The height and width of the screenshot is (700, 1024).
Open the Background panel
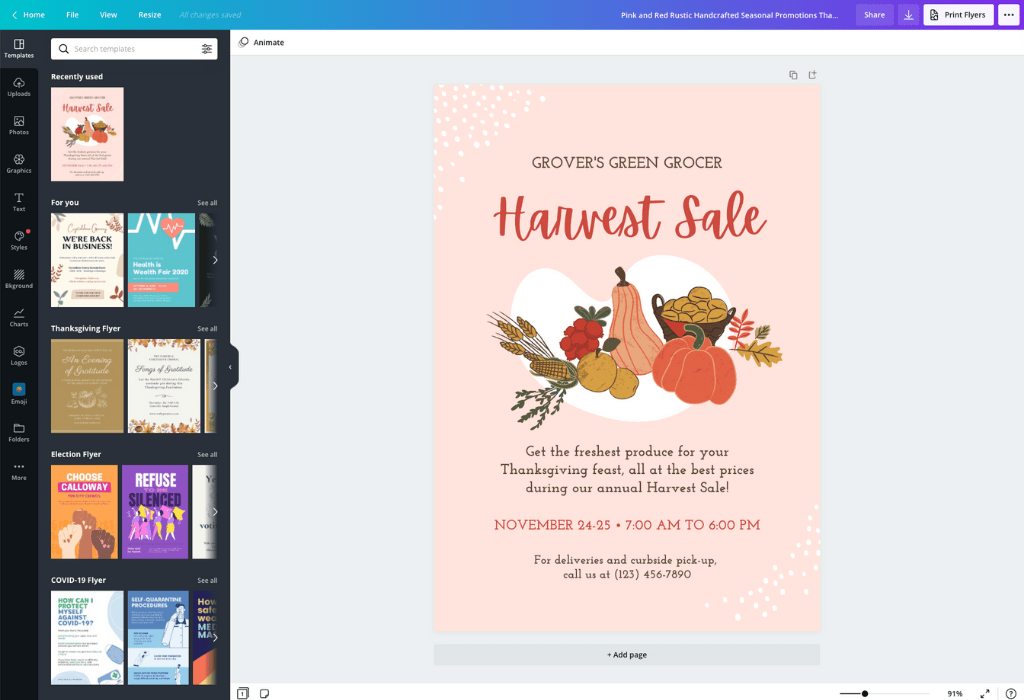(x=18, y=279)
